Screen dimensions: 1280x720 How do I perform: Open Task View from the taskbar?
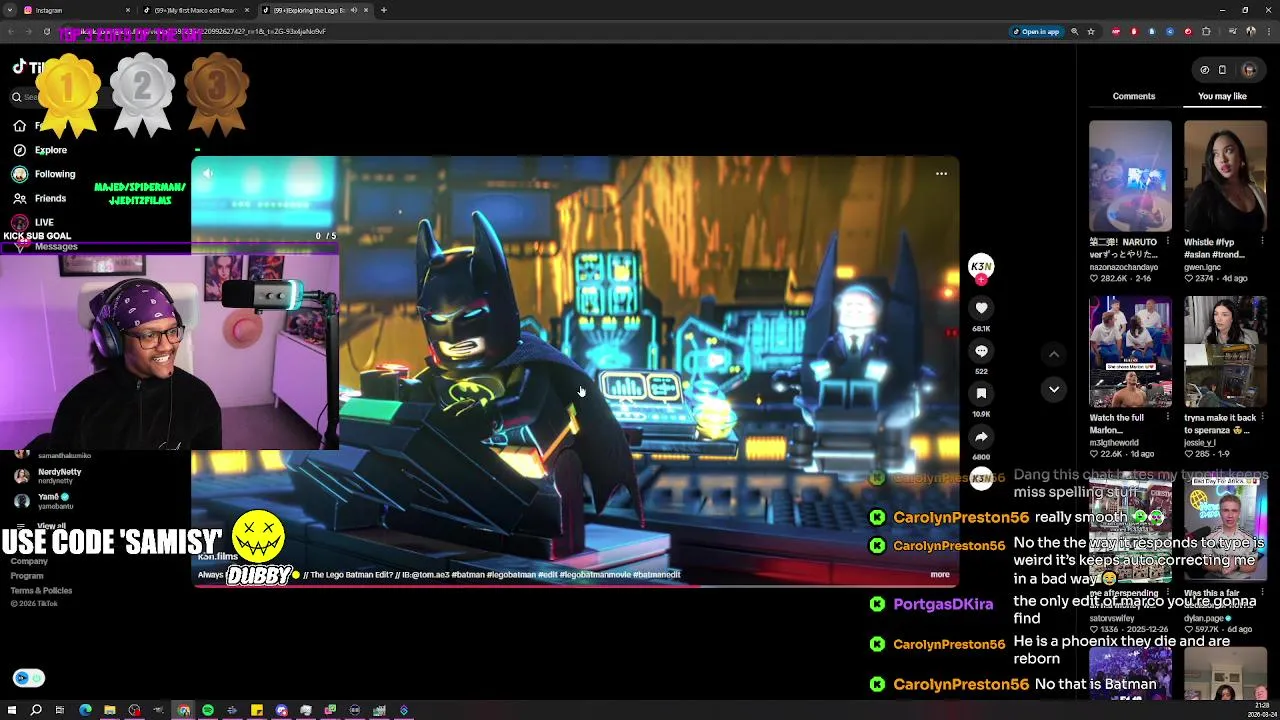60,710
